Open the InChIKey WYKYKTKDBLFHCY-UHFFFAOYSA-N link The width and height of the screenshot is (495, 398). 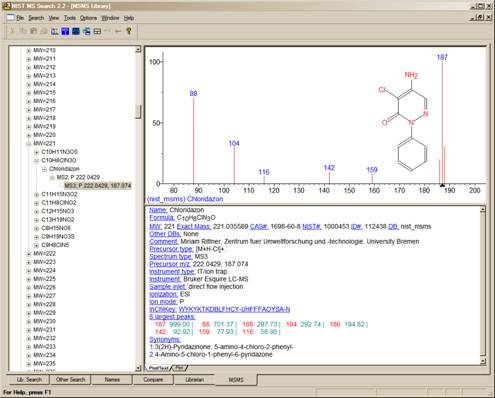[x=234, y=310]
